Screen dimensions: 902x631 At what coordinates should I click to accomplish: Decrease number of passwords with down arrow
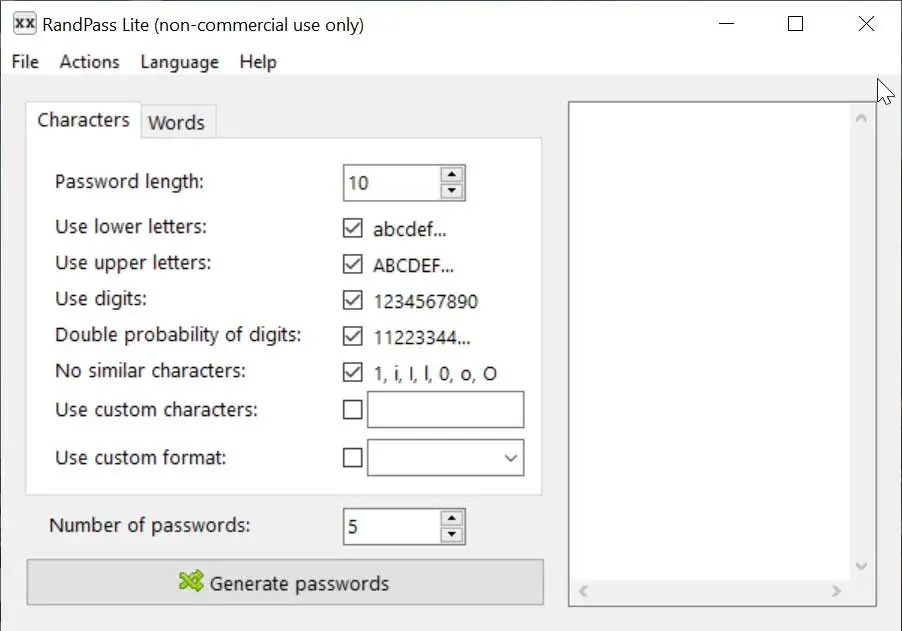pyautogui.click(x=452, y=535)
